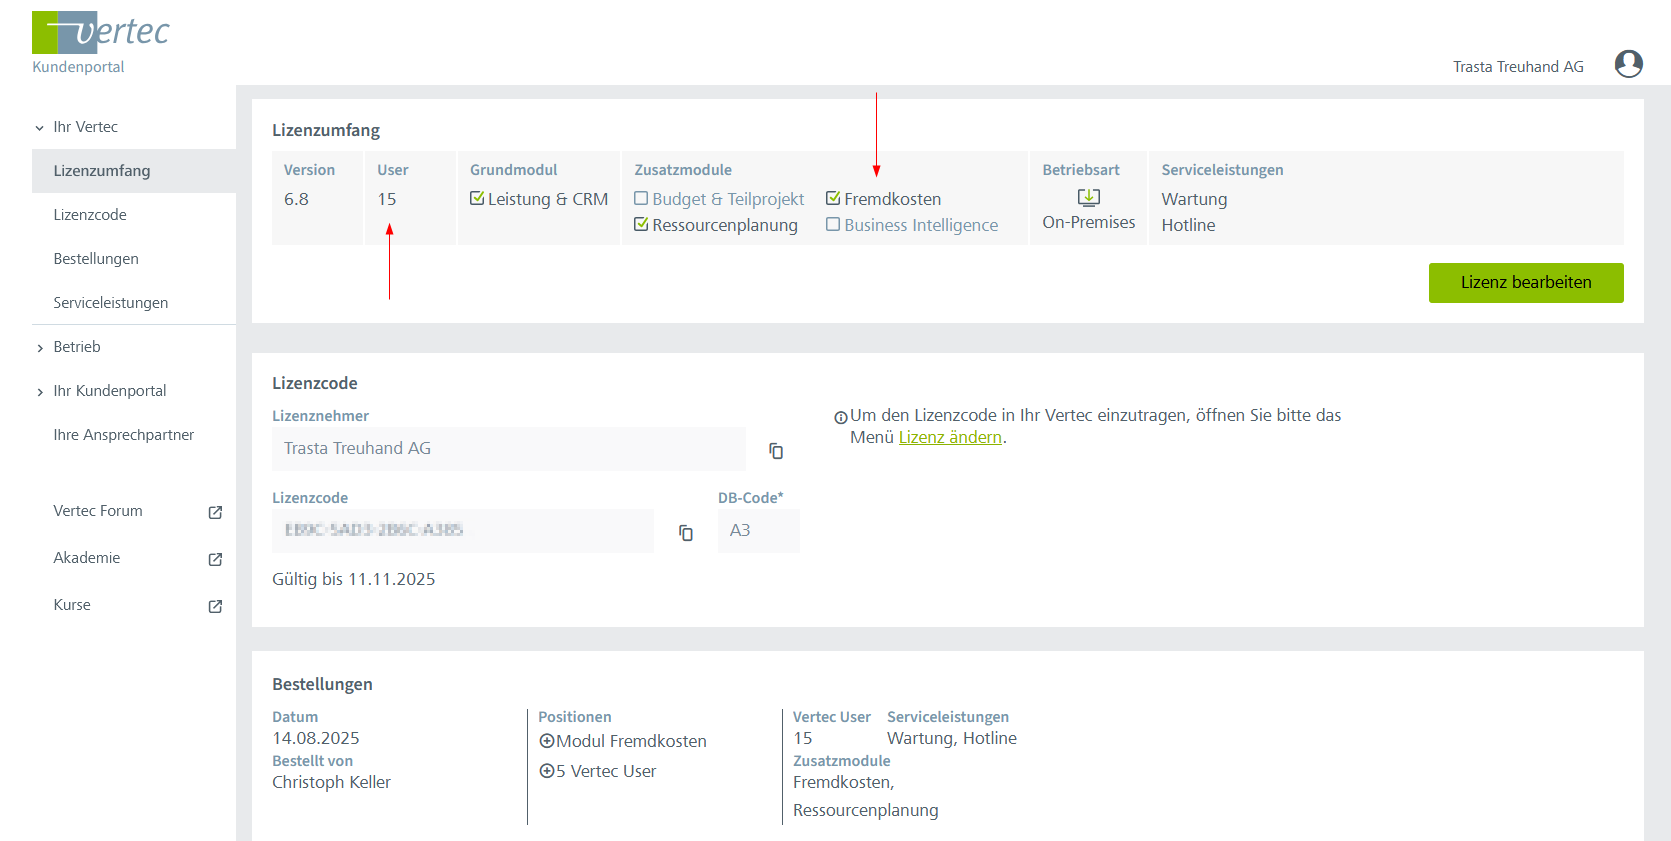
Task: Click the Wartung service entry
Action: tap(1194, 199)
